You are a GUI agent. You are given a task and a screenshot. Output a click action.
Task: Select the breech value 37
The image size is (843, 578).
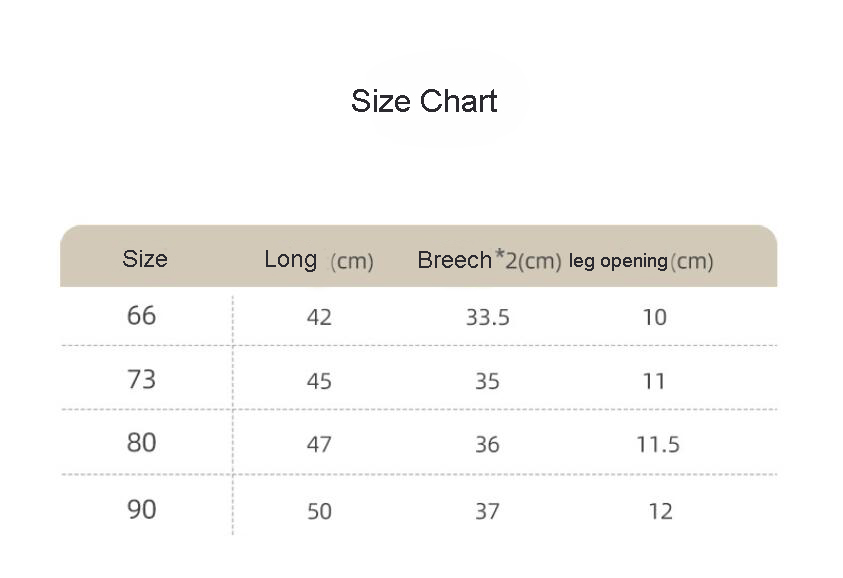point(487,511)
